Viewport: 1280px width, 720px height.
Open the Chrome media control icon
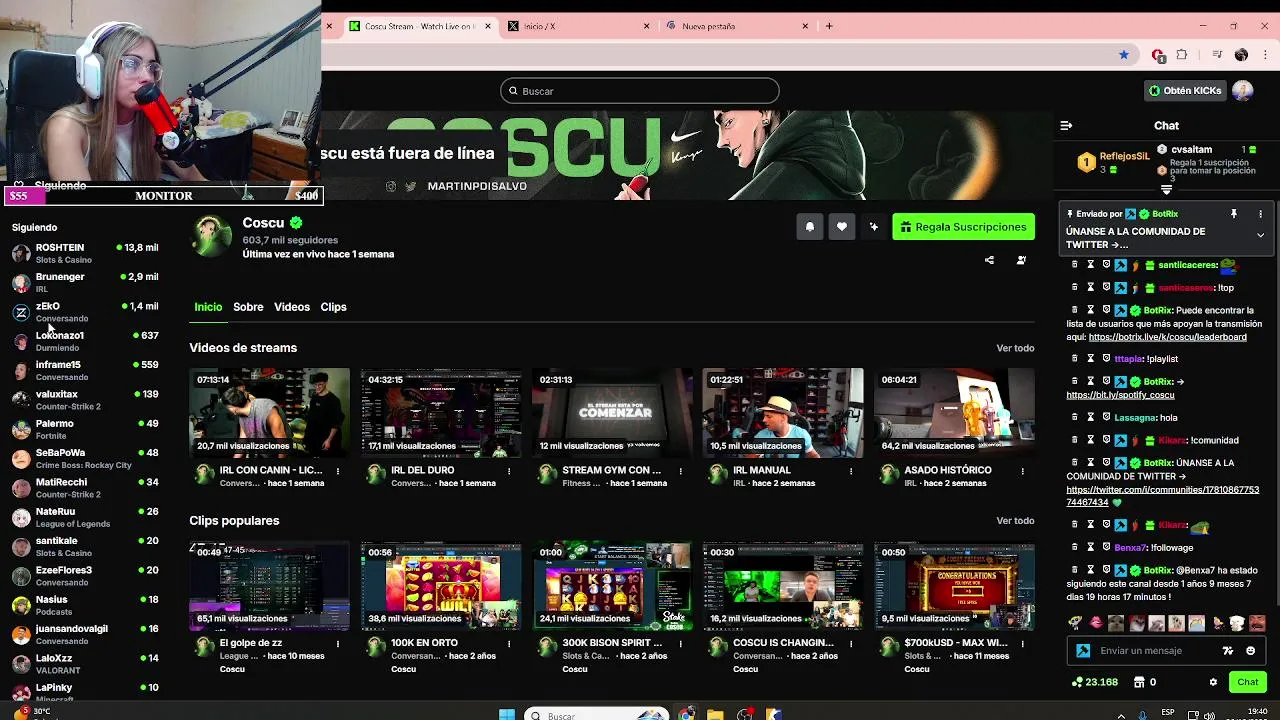1217,55
